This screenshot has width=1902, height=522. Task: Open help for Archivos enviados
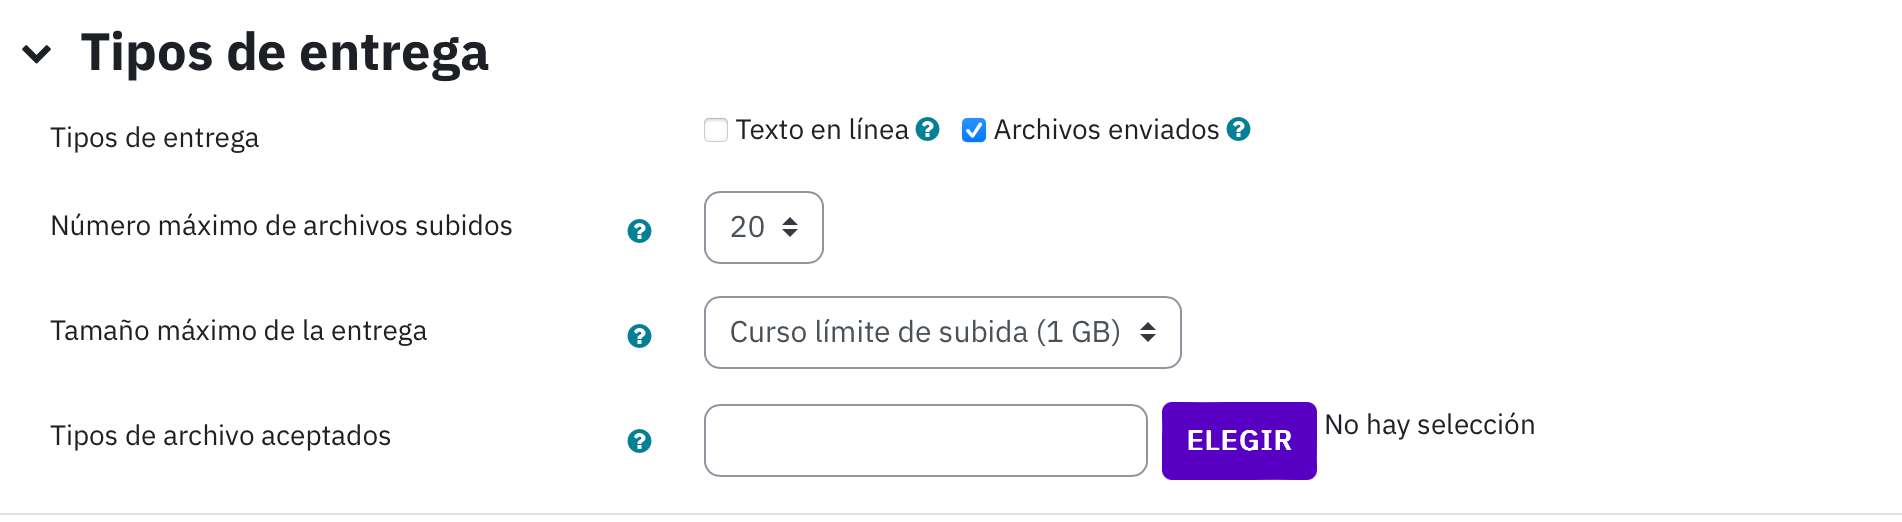pos(1238,130)
